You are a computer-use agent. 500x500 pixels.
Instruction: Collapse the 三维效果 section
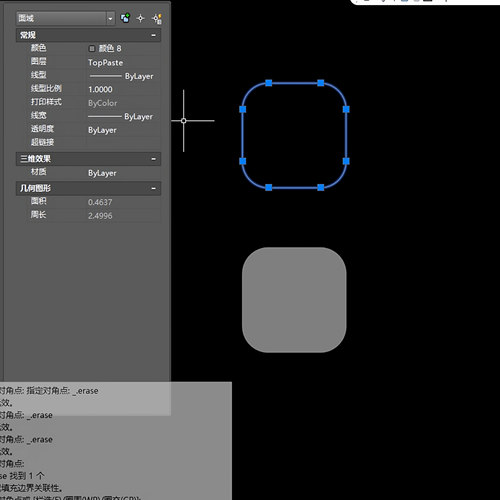pyautogui.click(x=153, y=159)
